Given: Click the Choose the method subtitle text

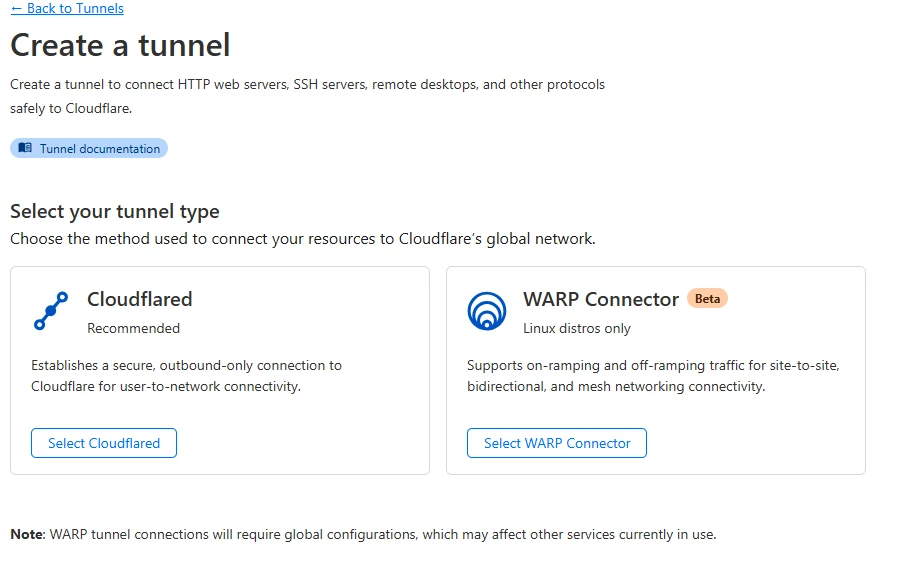Looking at the screenshot, I should [x=302, y=239].
